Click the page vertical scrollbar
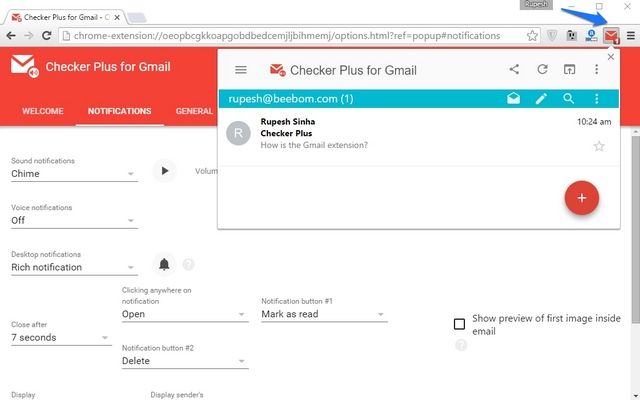Image resolution: width=640 pixels, height=400 pixels. pos(636,229)
